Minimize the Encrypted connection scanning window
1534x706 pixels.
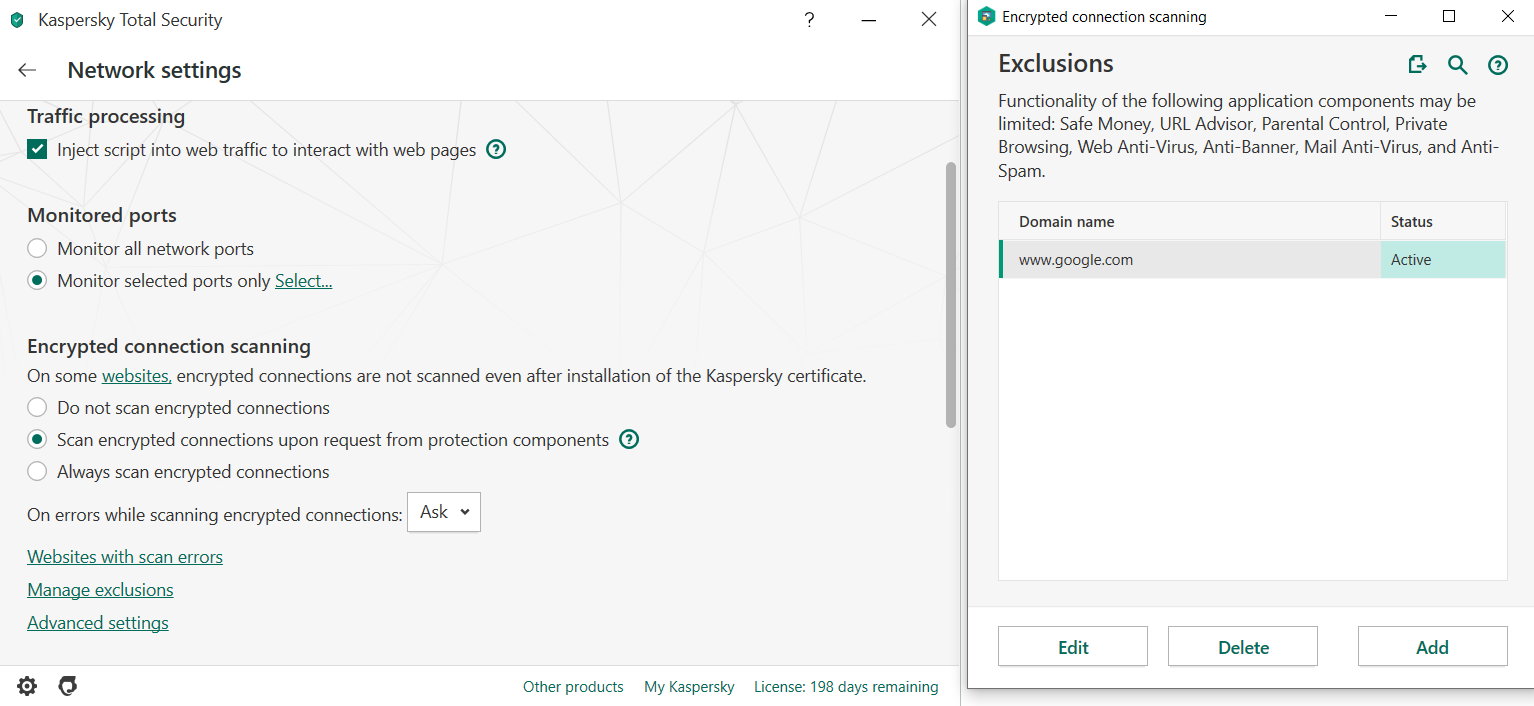tap(1391, 16)
